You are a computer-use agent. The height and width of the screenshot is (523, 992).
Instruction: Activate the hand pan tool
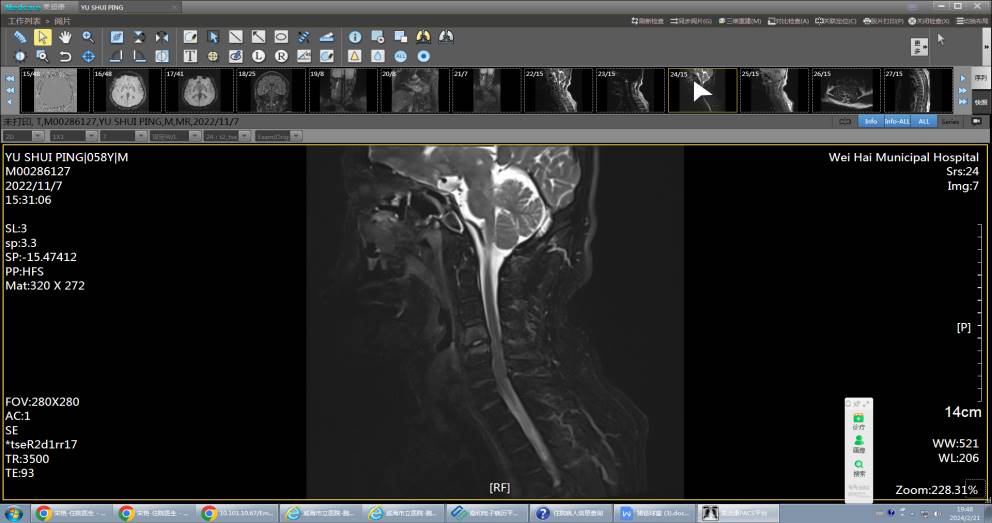click(x=65, y=37)
